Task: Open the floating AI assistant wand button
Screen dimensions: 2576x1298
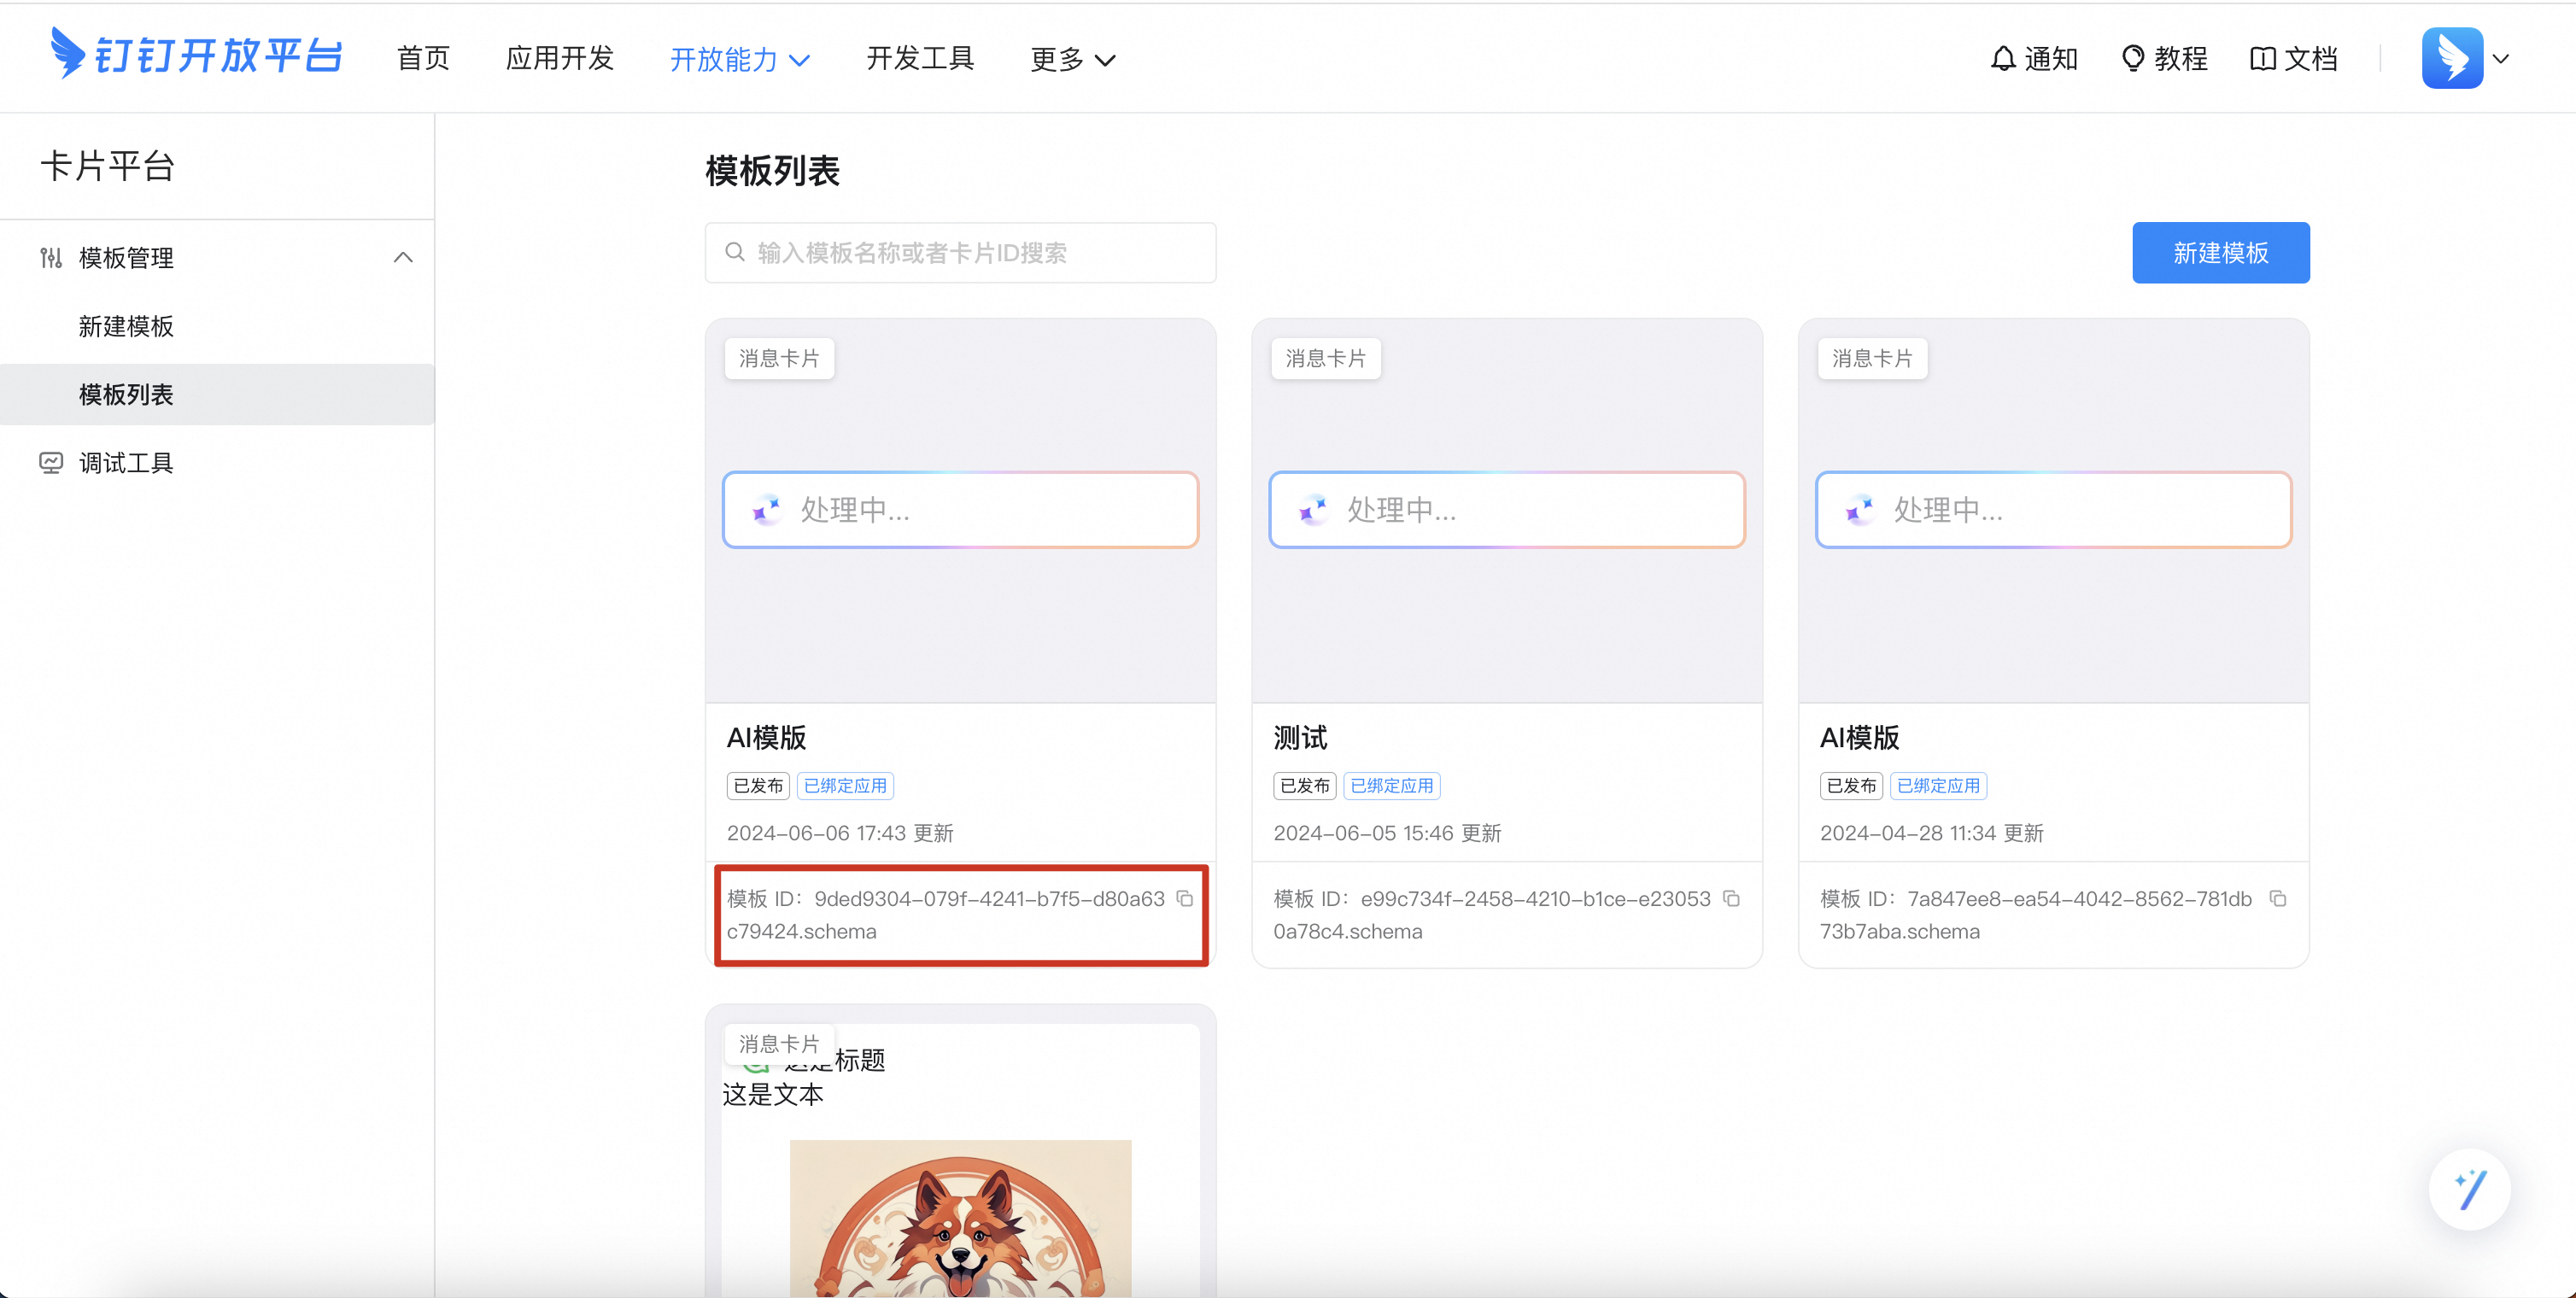Action: tap(2469, 1189)
